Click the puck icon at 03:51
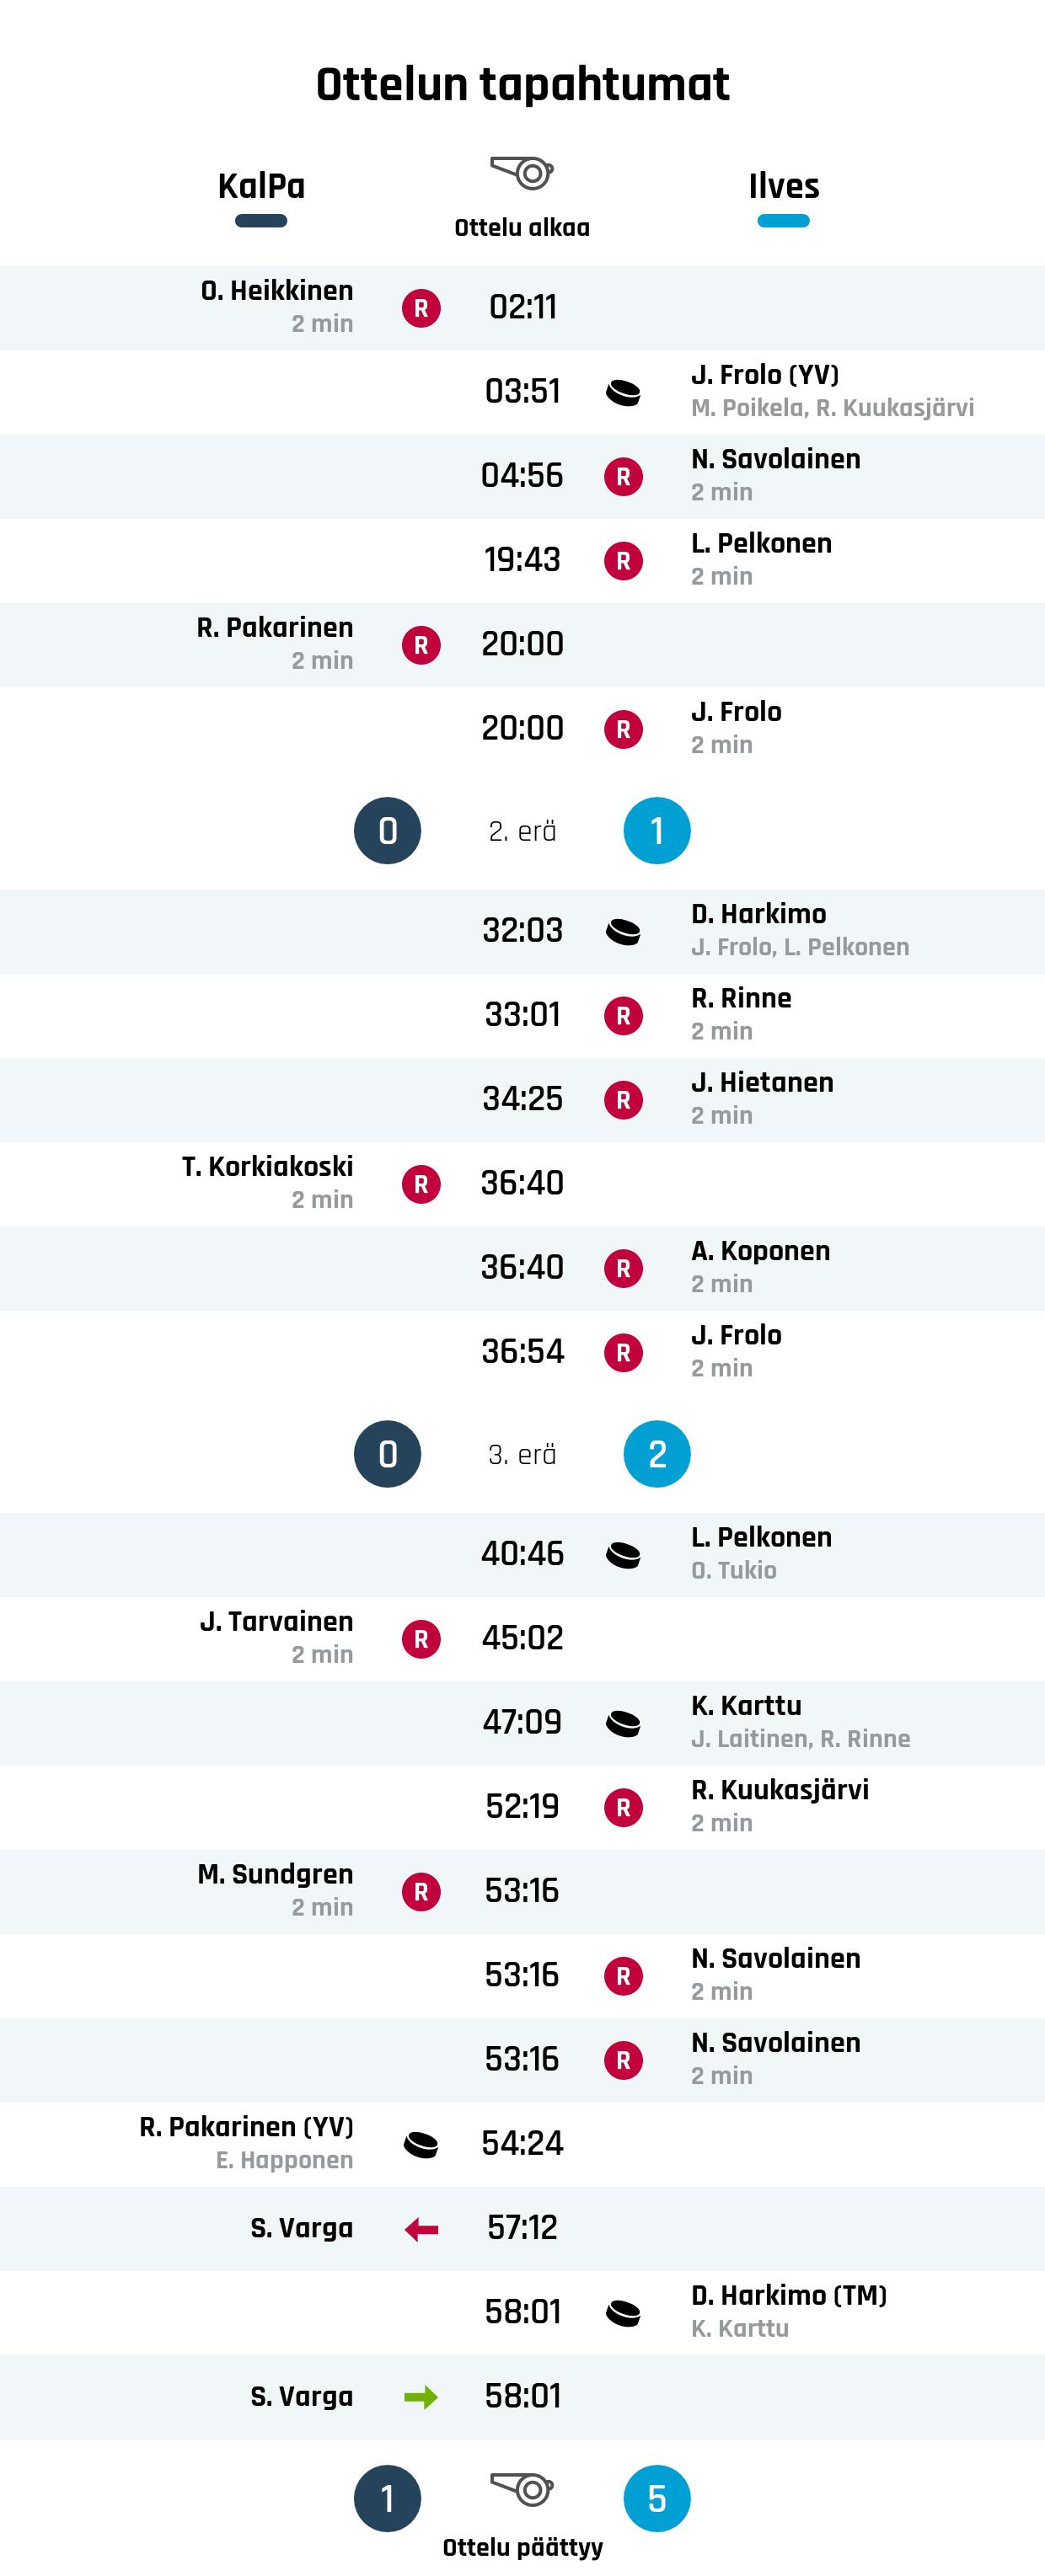 [x=623, y=392]
